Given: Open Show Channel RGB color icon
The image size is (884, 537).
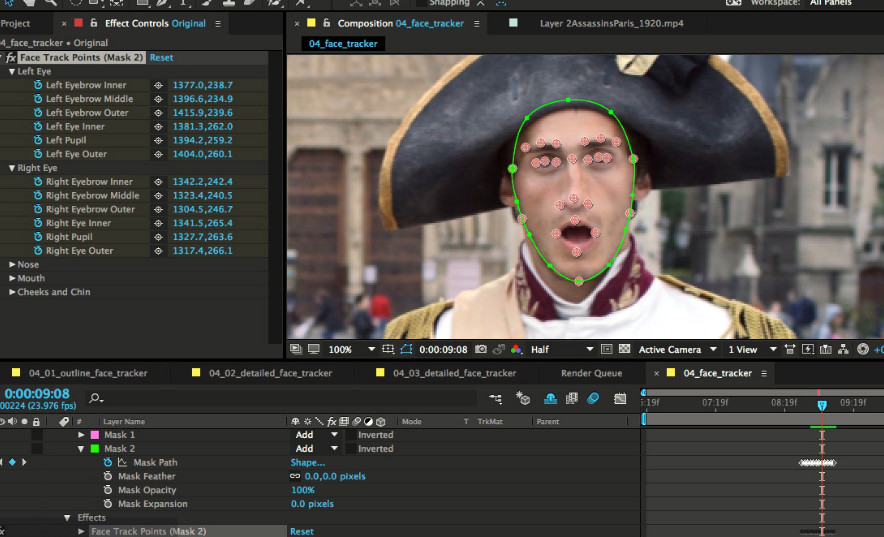Looking at the screenshot, I should [516, 349].
